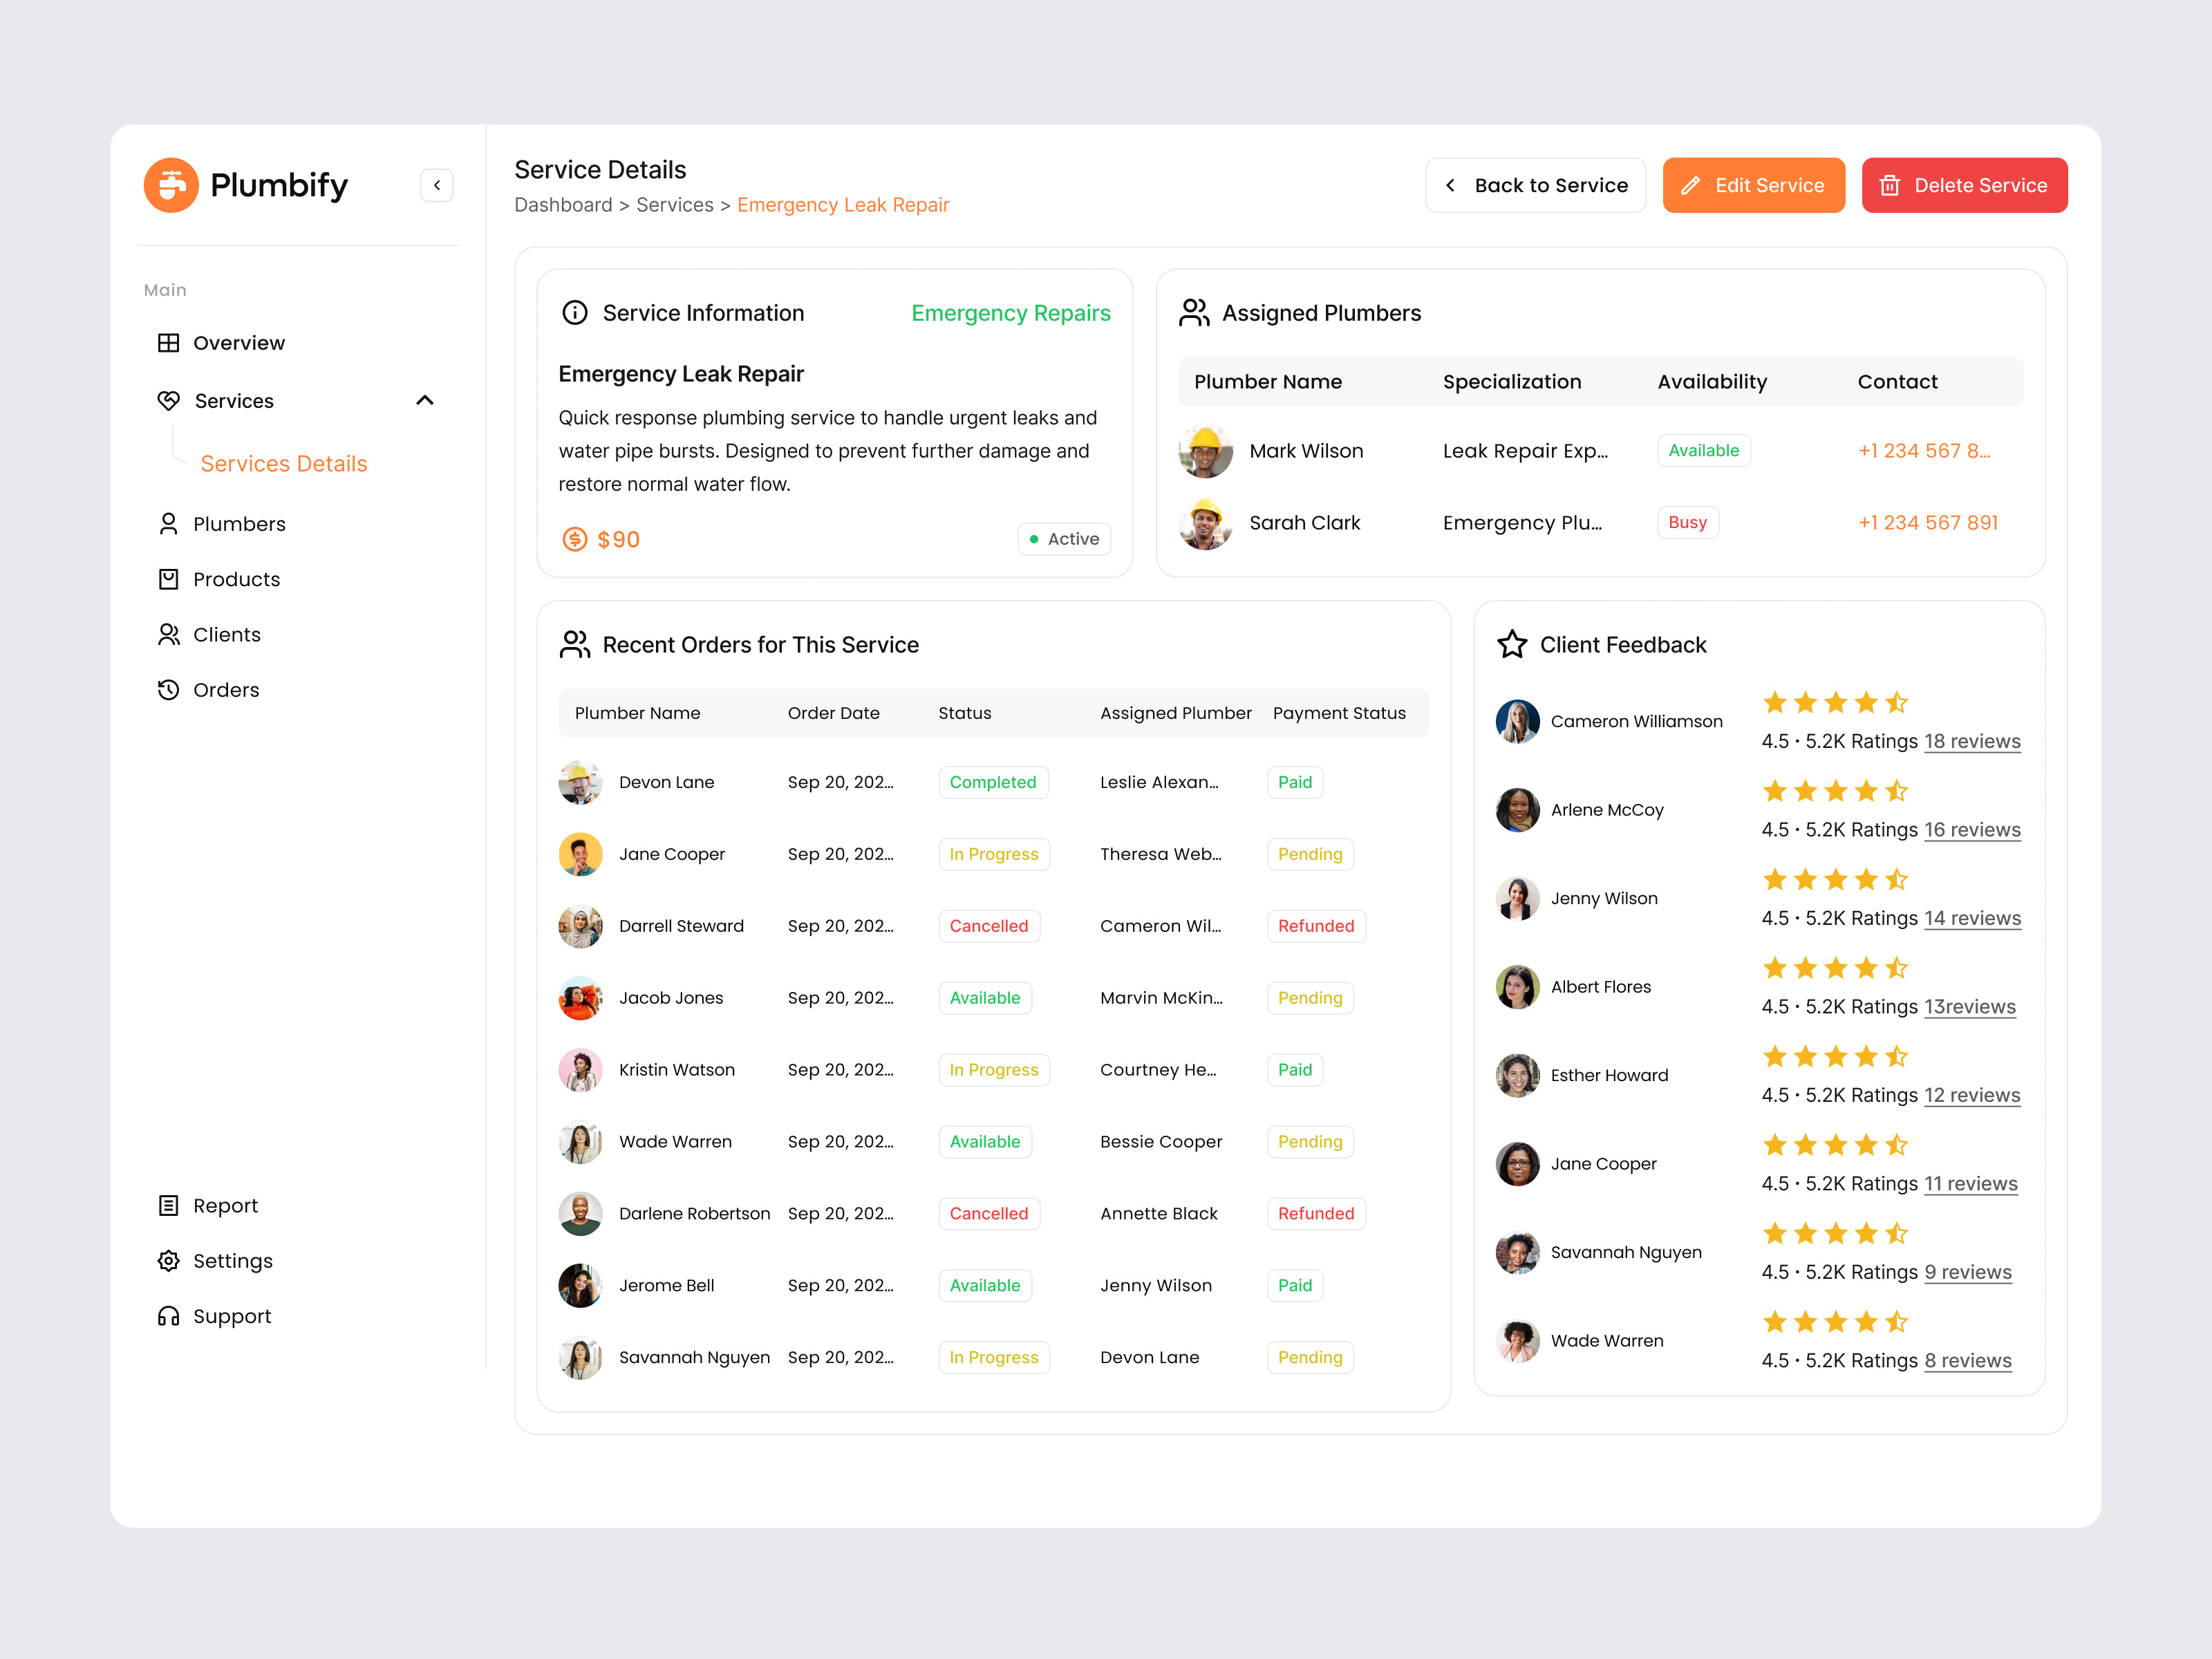This screenshot has width=2212, height=1659.
Task: Collapse the sidebar with the arrow button
Action: coord(437,184)
